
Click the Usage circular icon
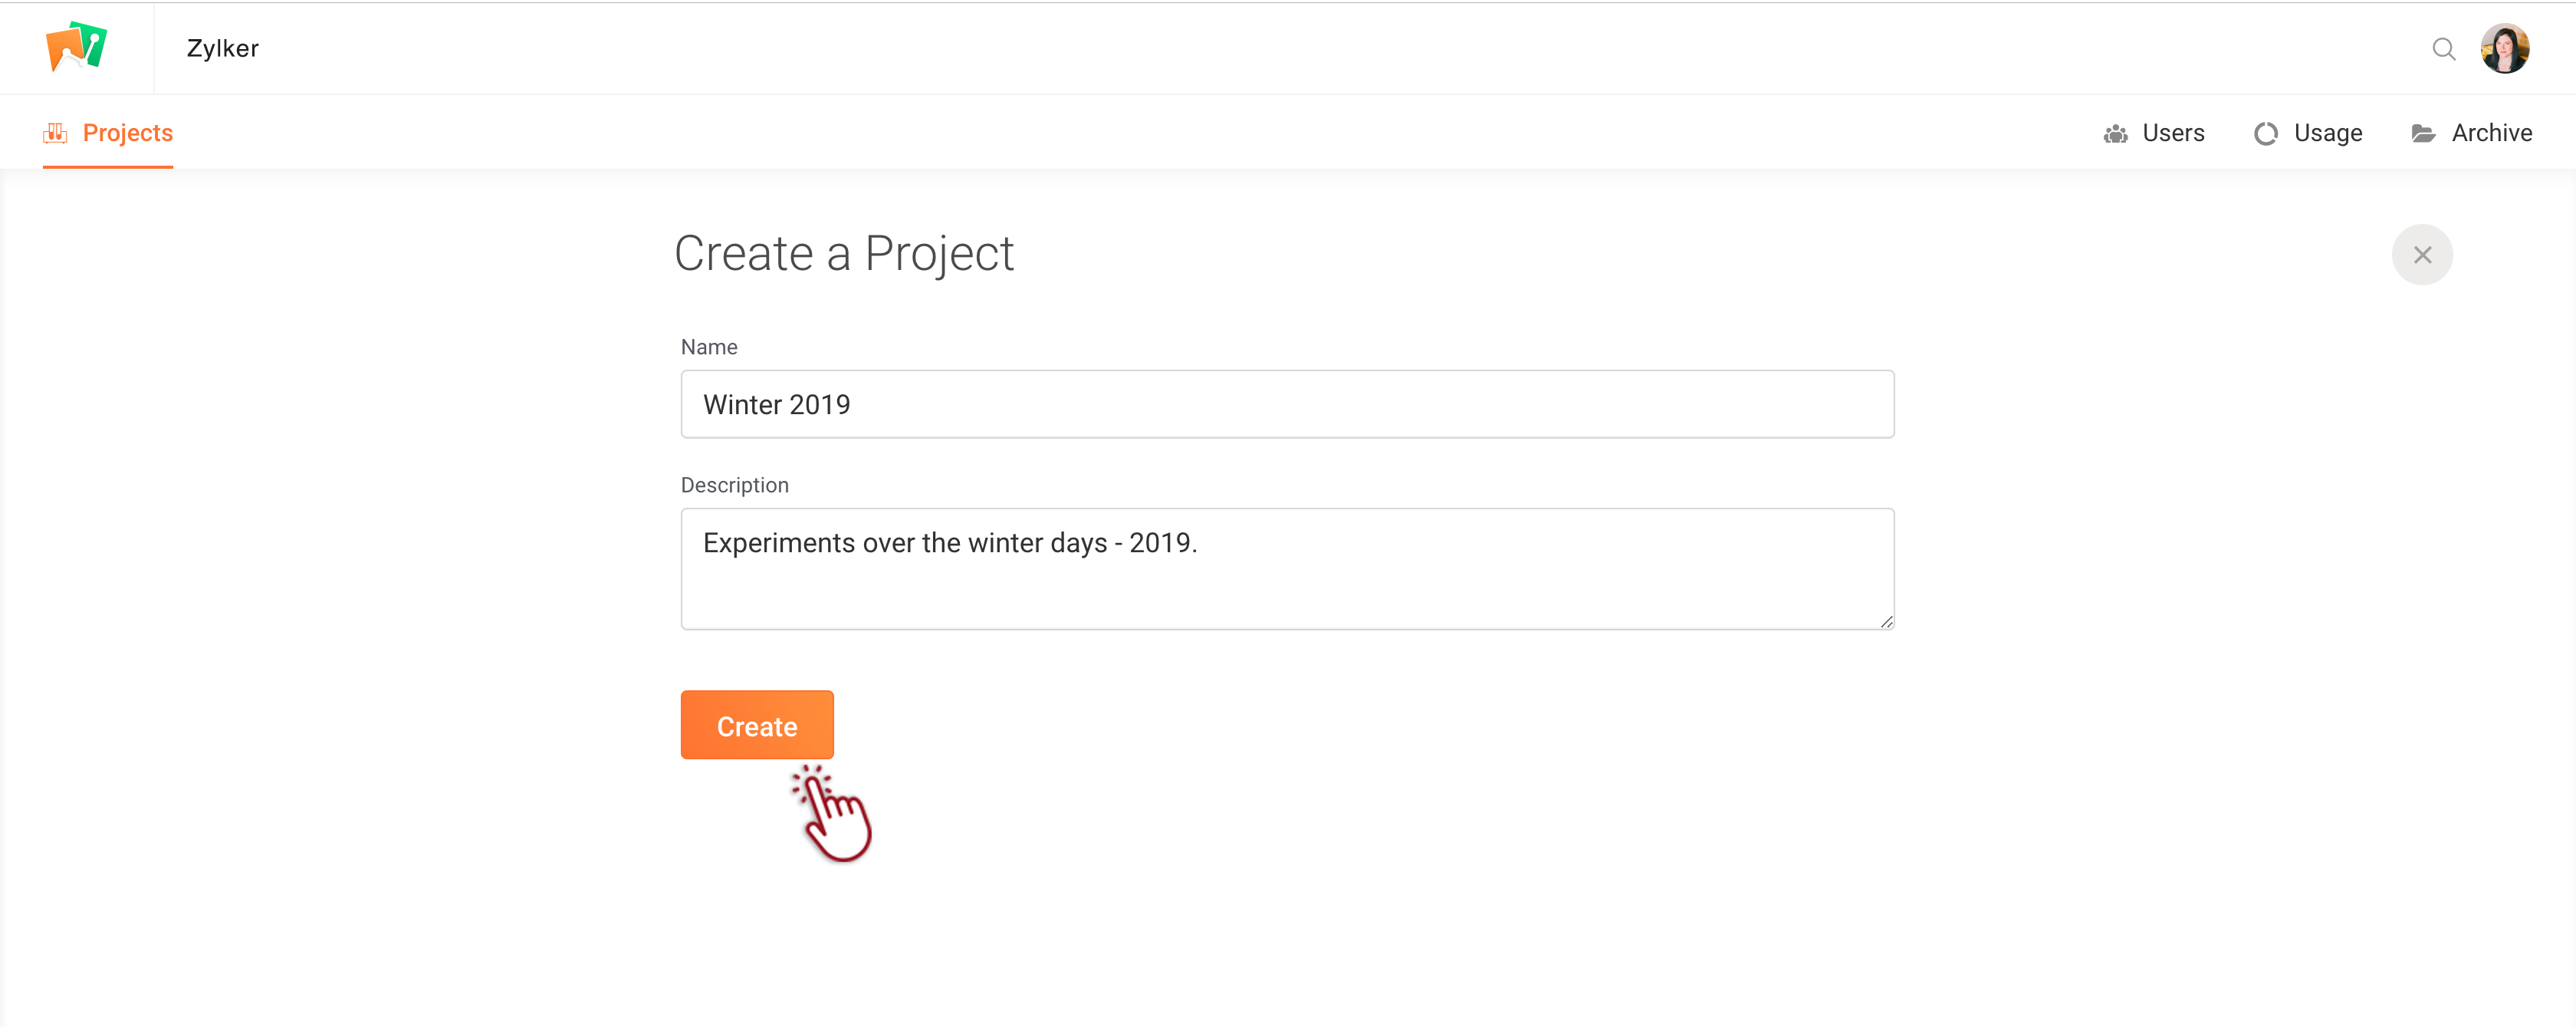pyautogui.click(x=2265, y=134)
